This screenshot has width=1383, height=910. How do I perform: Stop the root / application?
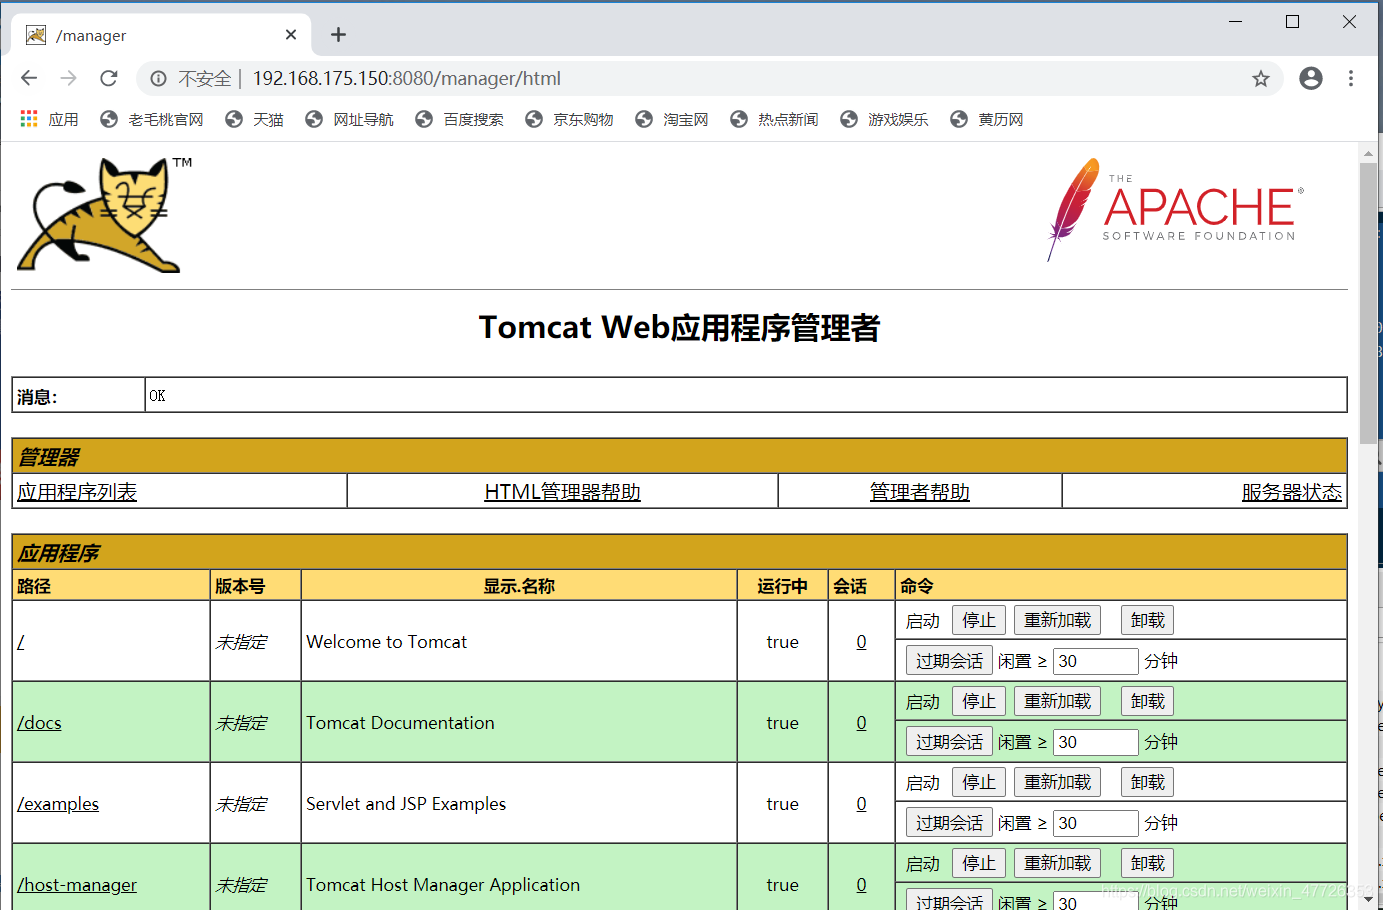click(x=979, y=620)
